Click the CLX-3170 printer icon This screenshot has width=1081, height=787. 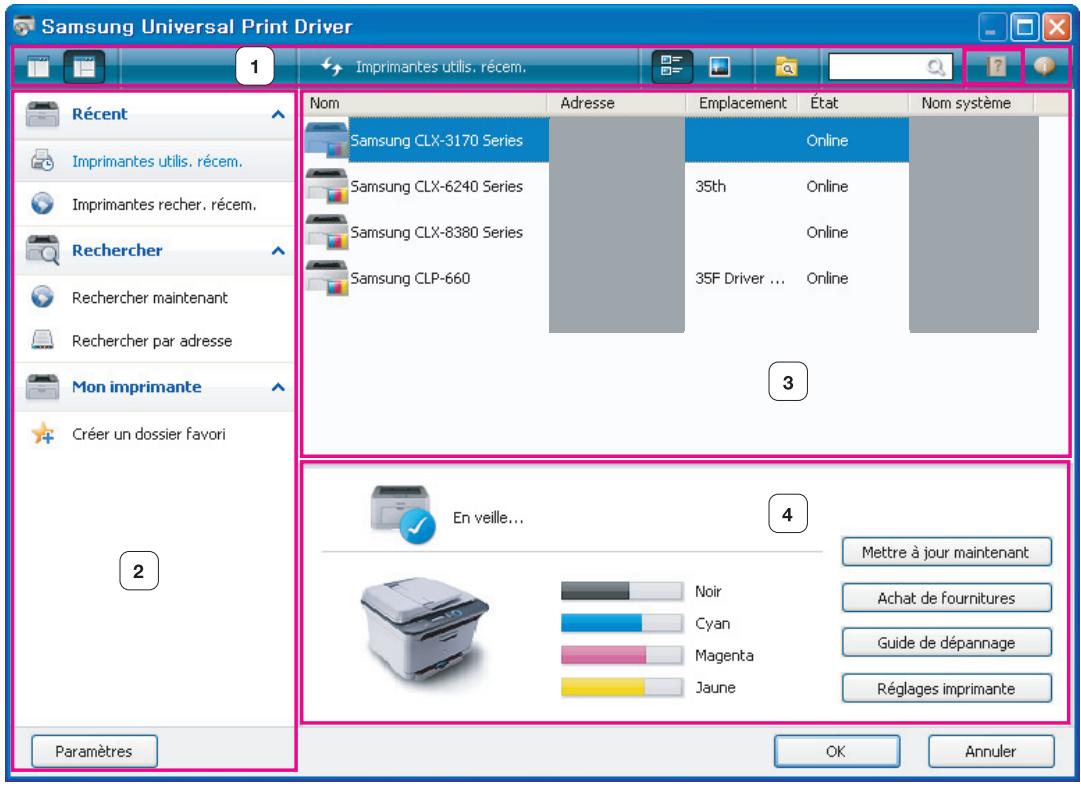327,141
